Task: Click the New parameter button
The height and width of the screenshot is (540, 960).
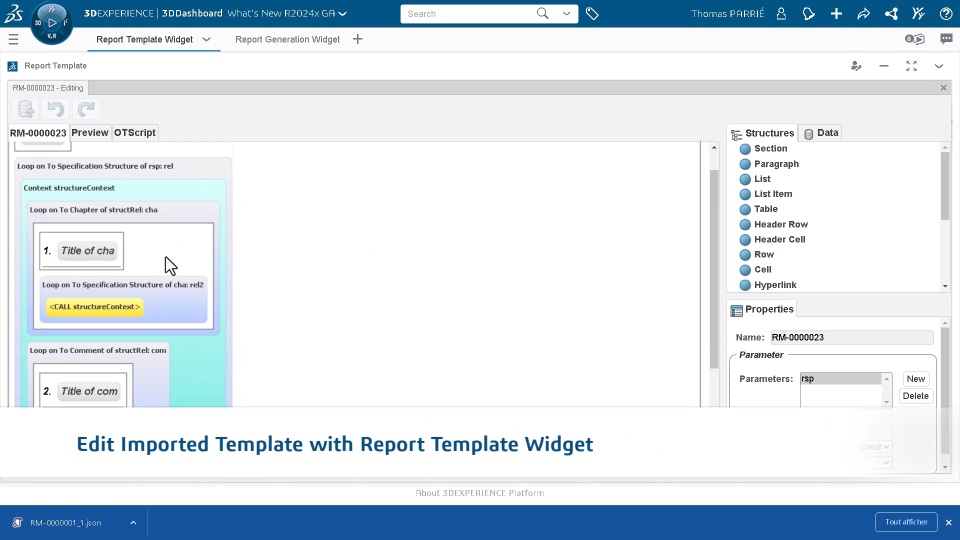Action: pos(916,379)
